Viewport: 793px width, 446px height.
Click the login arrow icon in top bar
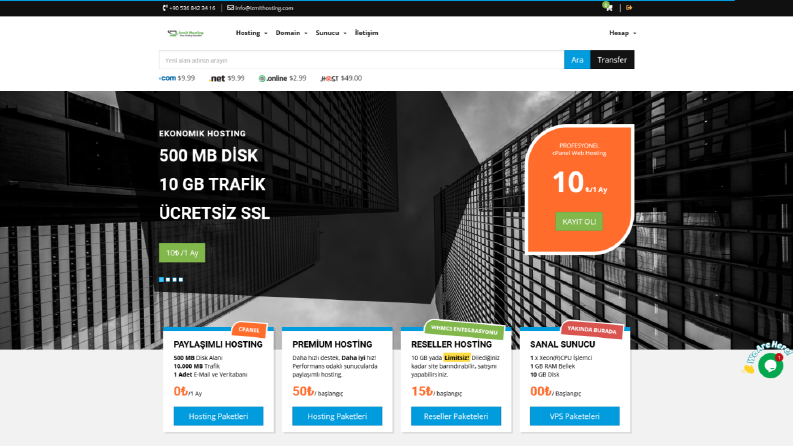[629, 8]
